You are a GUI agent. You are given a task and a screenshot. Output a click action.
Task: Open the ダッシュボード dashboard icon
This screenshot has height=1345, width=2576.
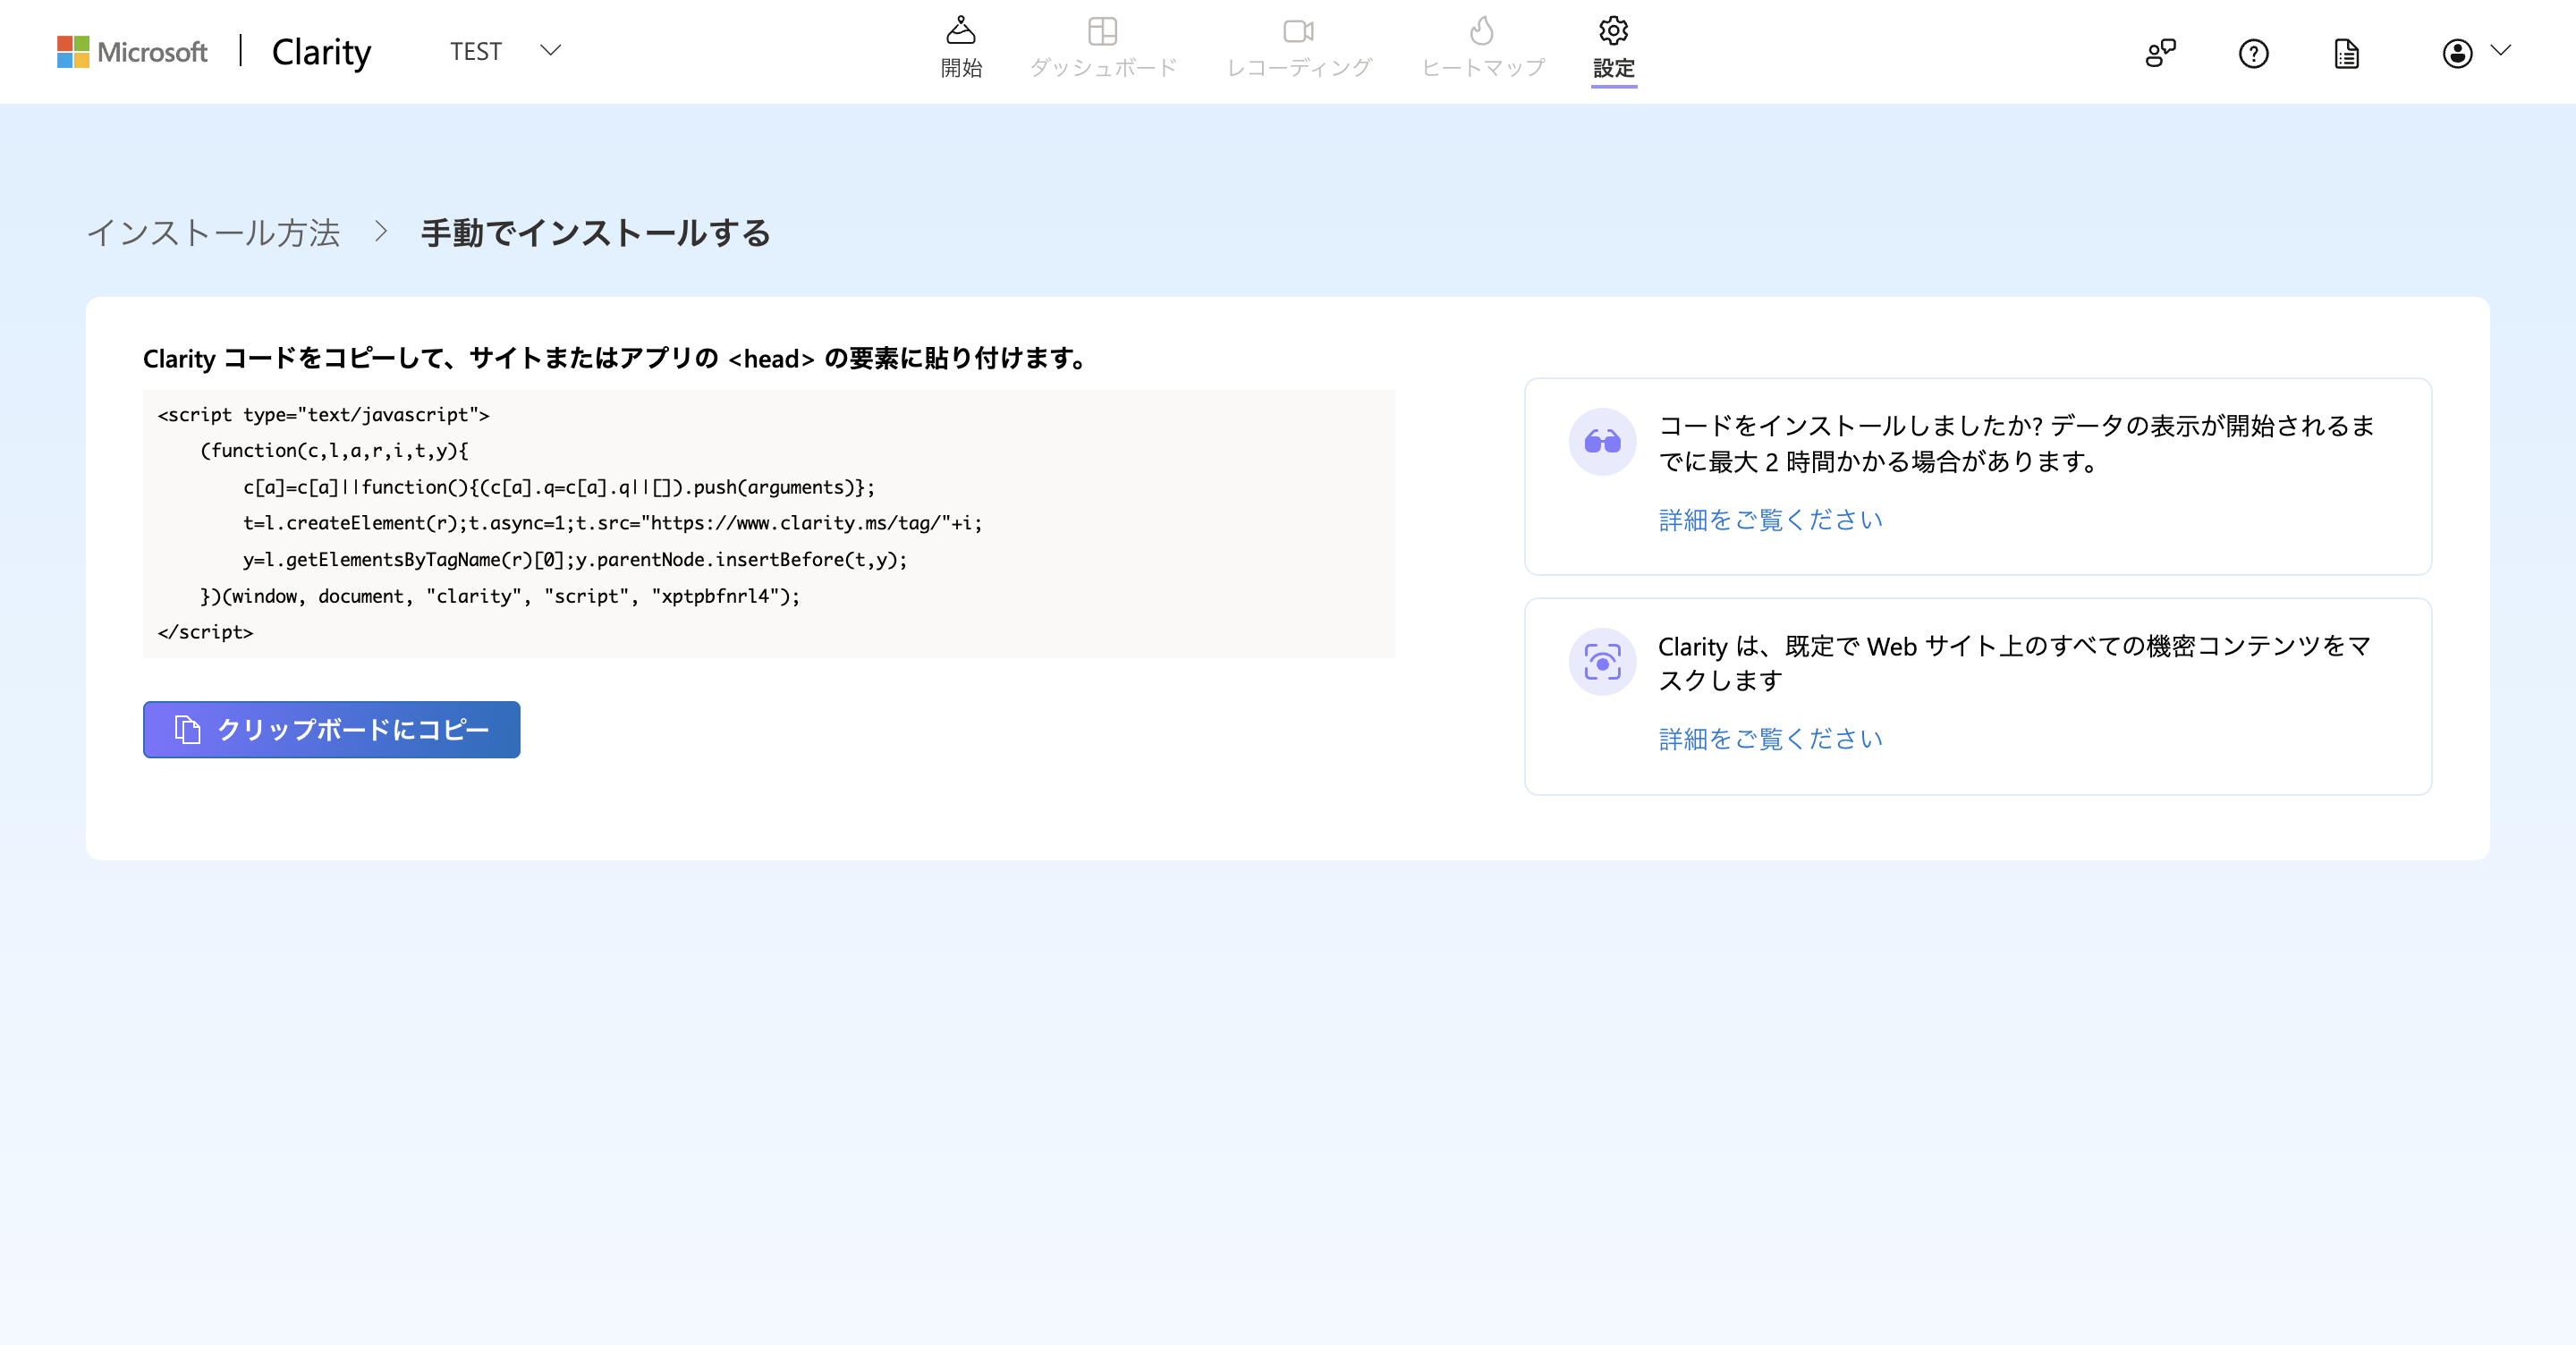click(1102, 31)
